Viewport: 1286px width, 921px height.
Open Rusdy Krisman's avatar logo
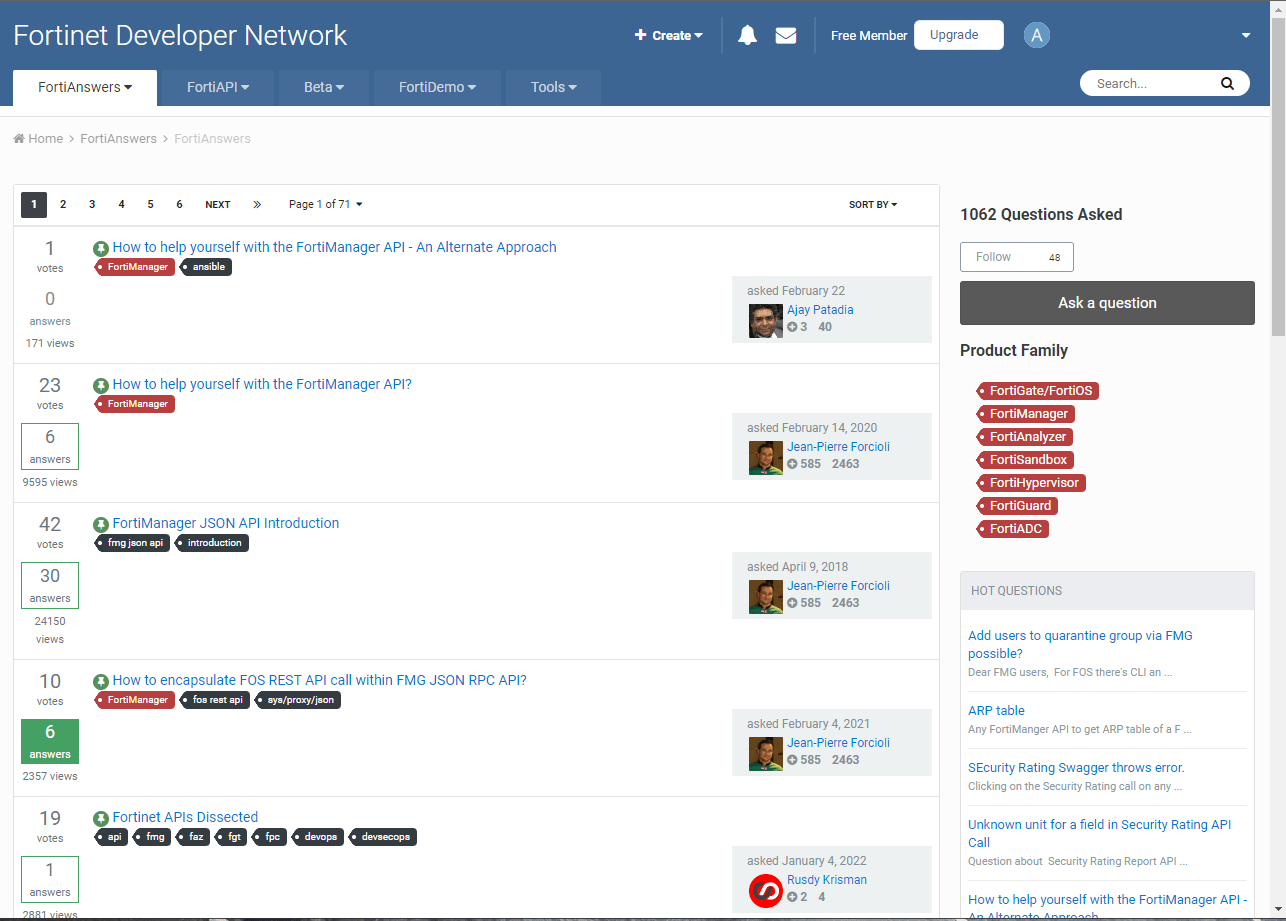point(766,891)
